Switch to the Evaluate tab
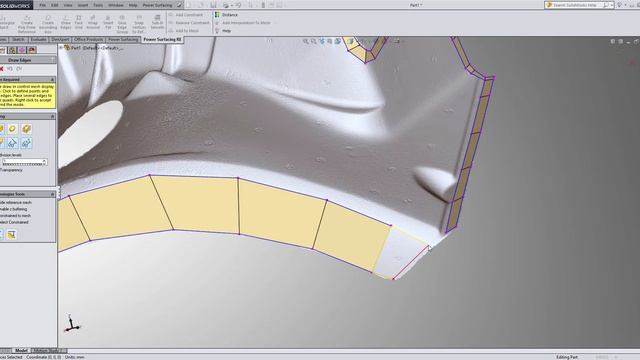The height and width of the screenshot is (360, 640). coord(39,40)
